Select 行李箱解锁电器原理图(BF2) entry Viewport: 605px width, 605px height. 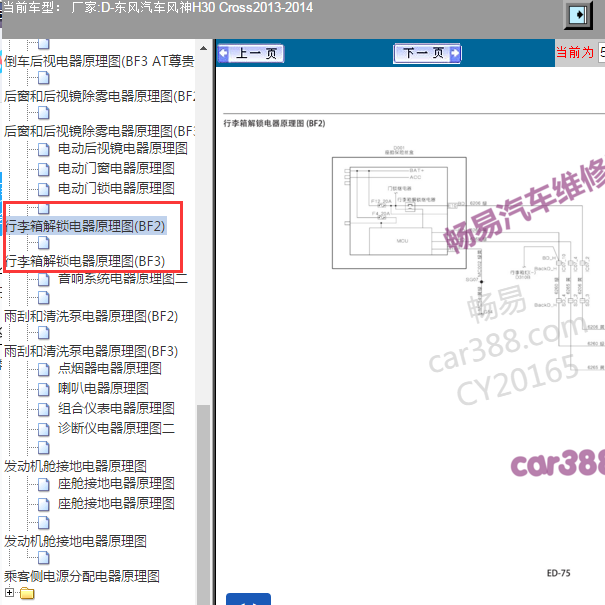pos(86,226)
